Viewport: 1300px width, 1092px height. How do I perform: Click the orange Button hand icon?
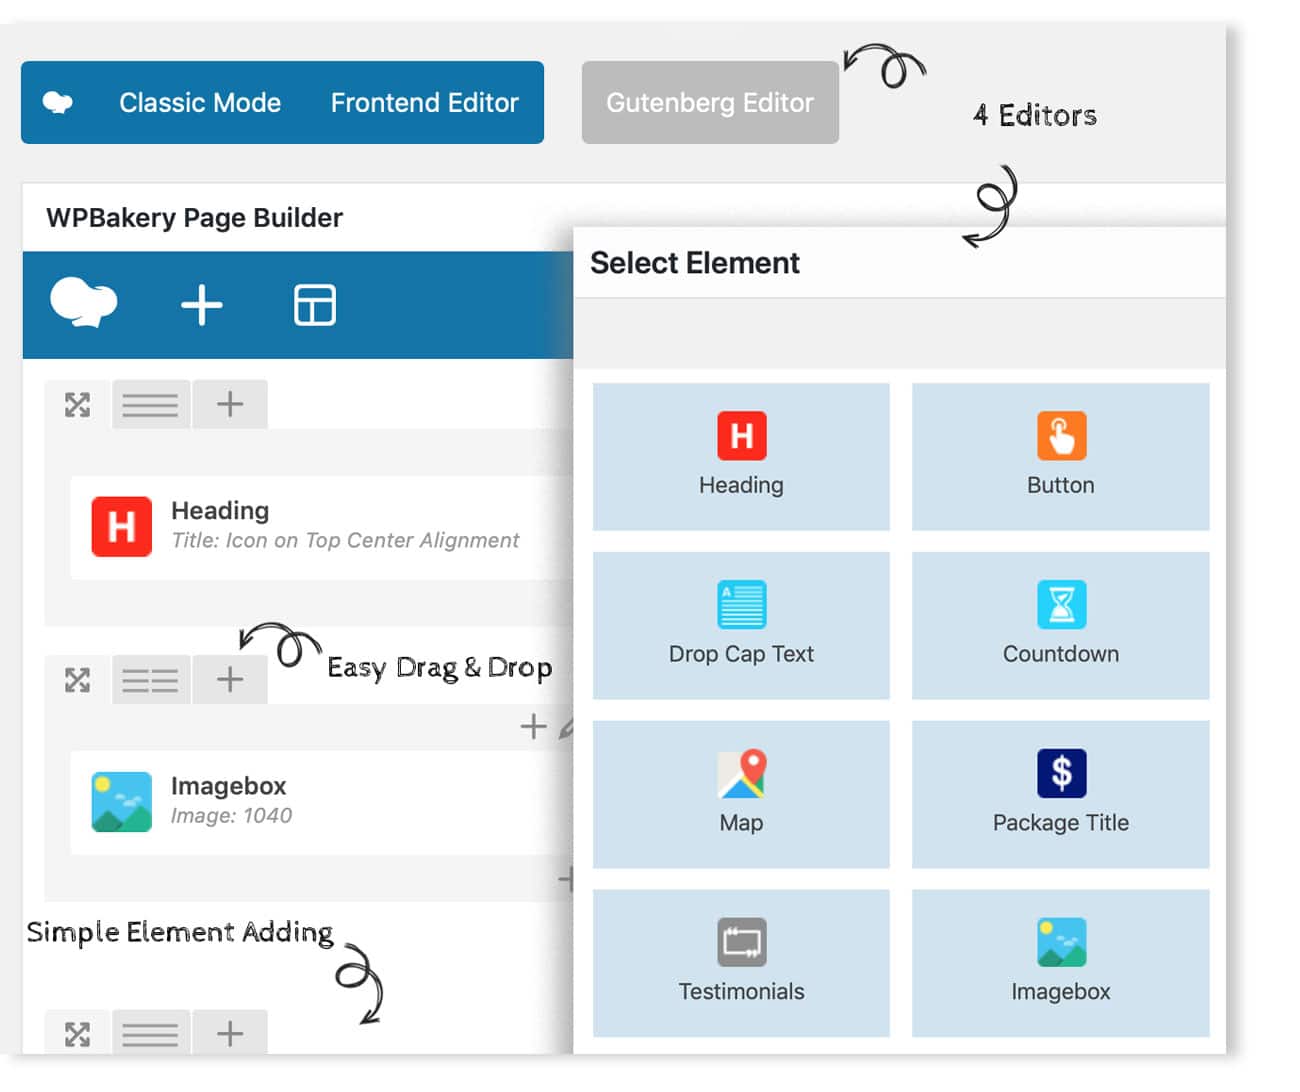coord(1061,436)
